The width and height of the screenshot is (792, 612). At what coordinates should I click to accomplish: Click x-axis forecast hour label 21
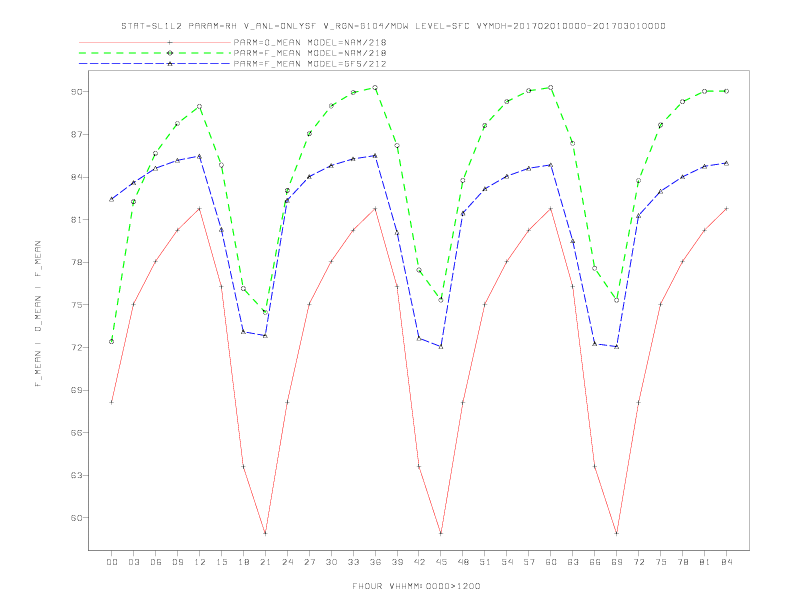265,562
